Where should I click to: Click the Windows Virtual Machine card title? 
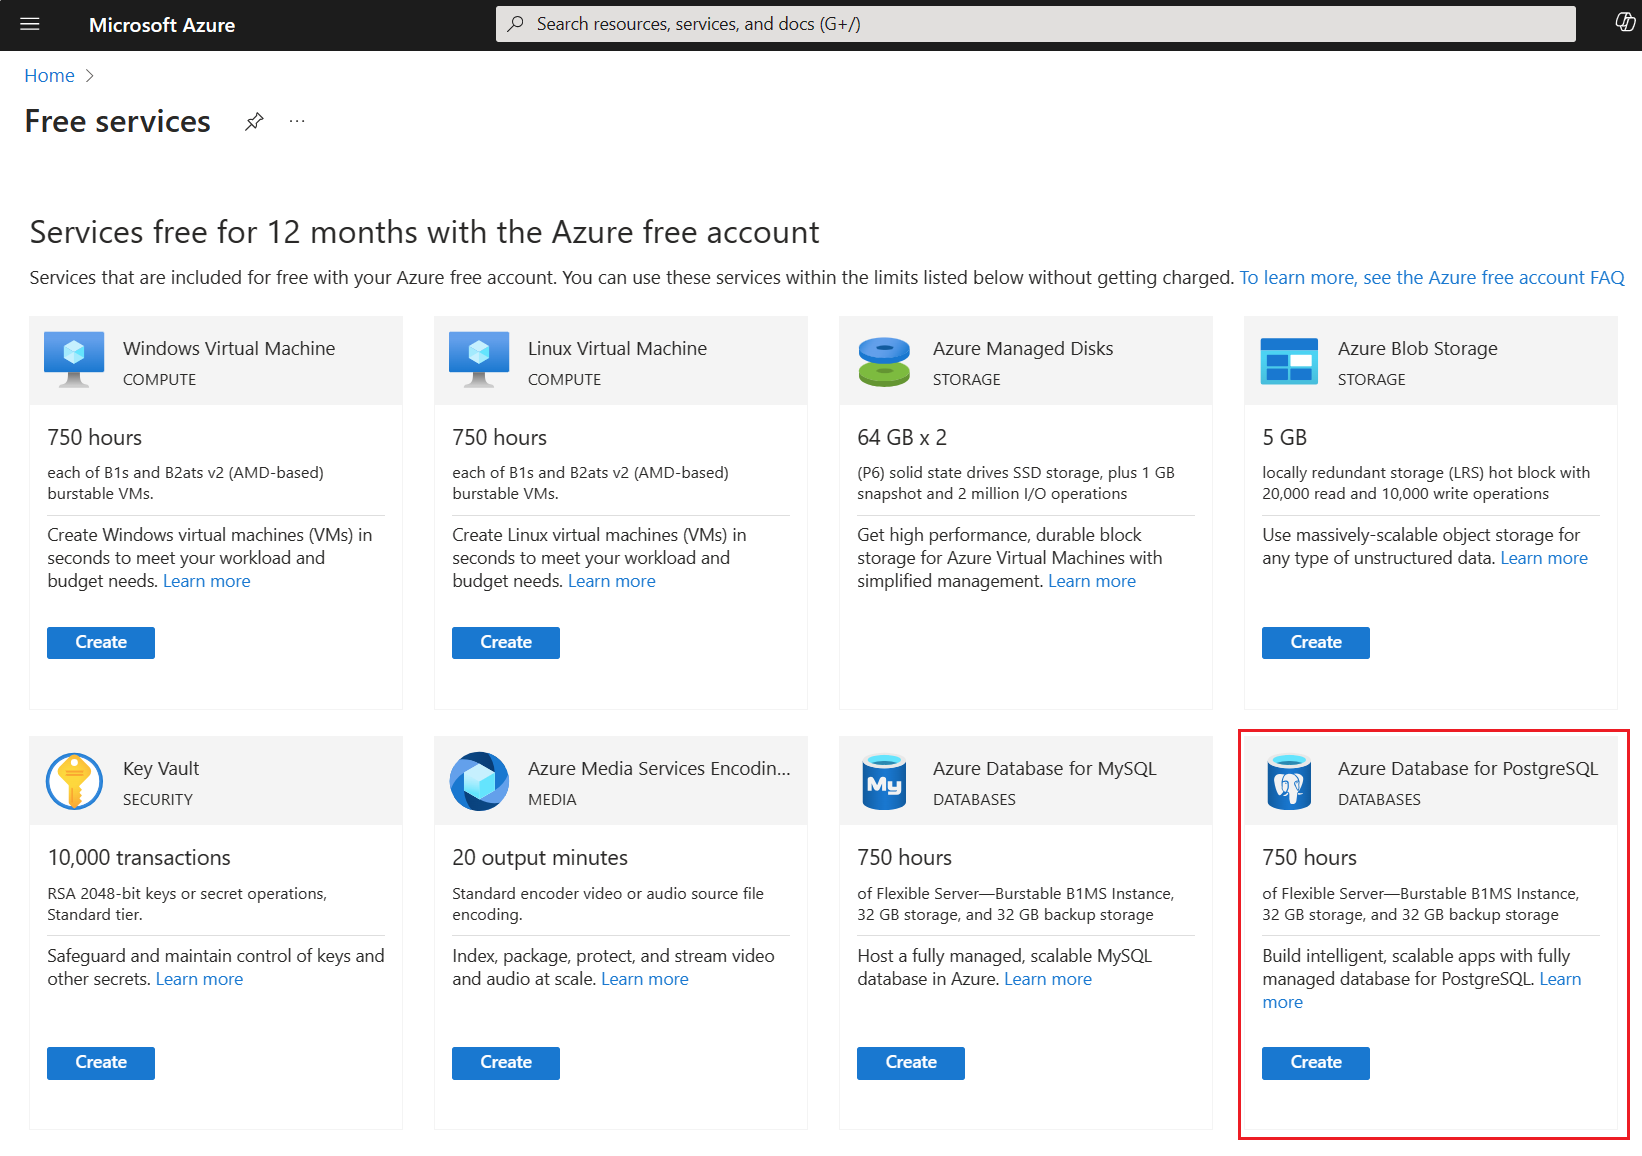229,348
